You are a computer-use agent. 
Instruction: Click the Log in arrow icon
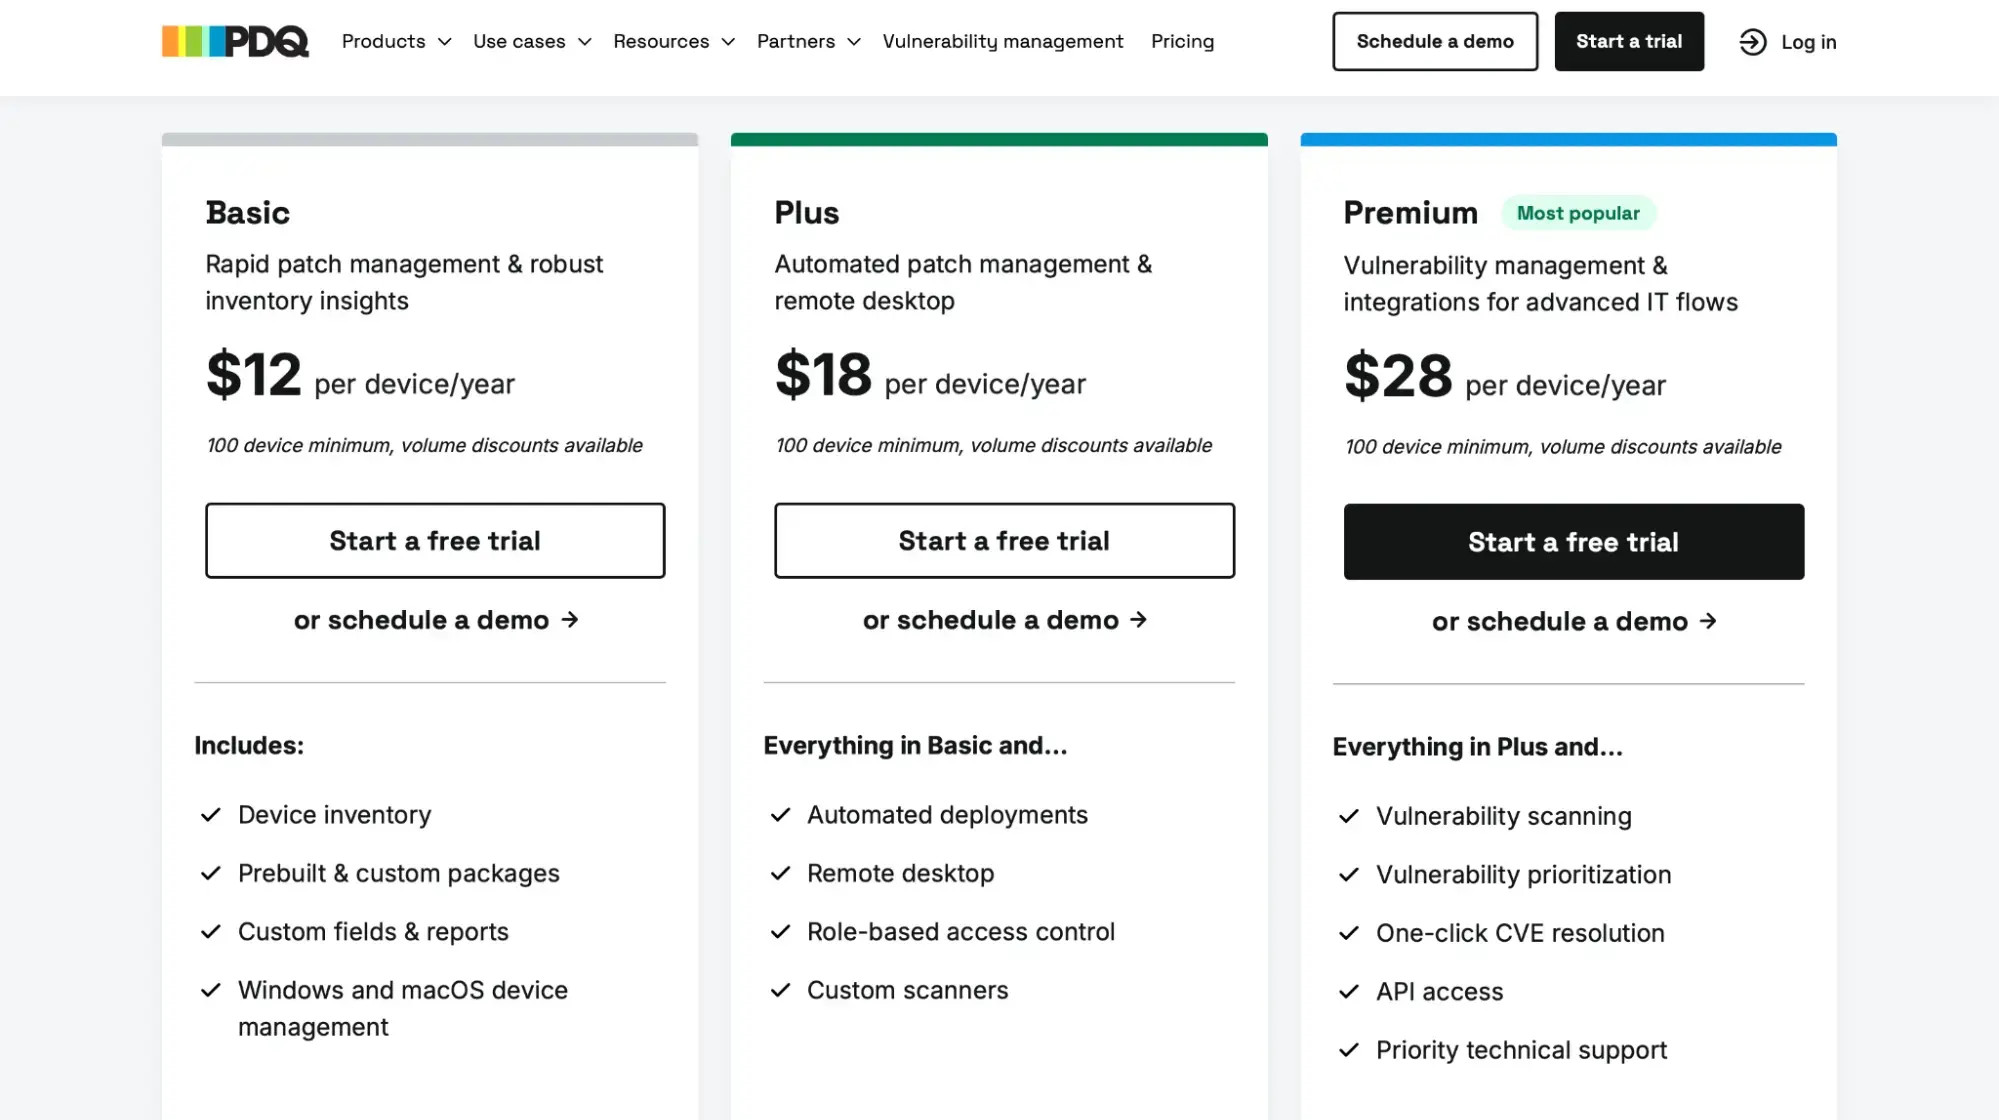[1752, 42]
